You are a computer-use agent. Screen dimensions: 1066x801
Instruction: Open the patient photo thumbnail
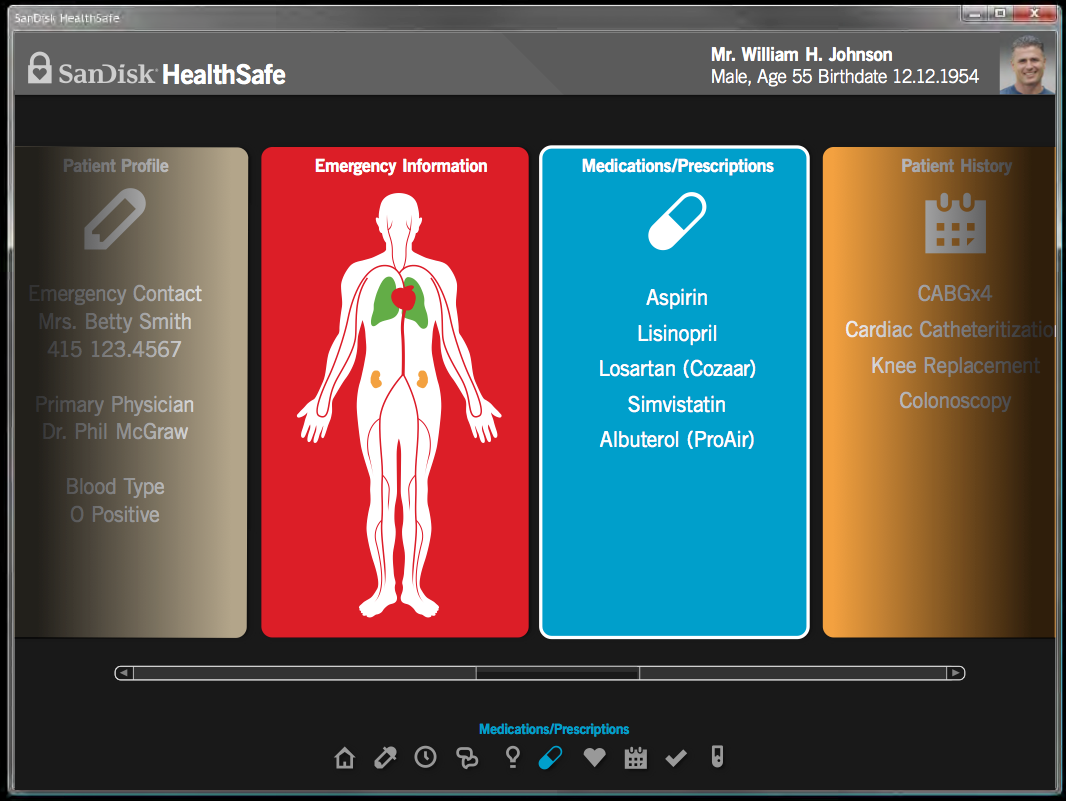tap(1027, 64)
